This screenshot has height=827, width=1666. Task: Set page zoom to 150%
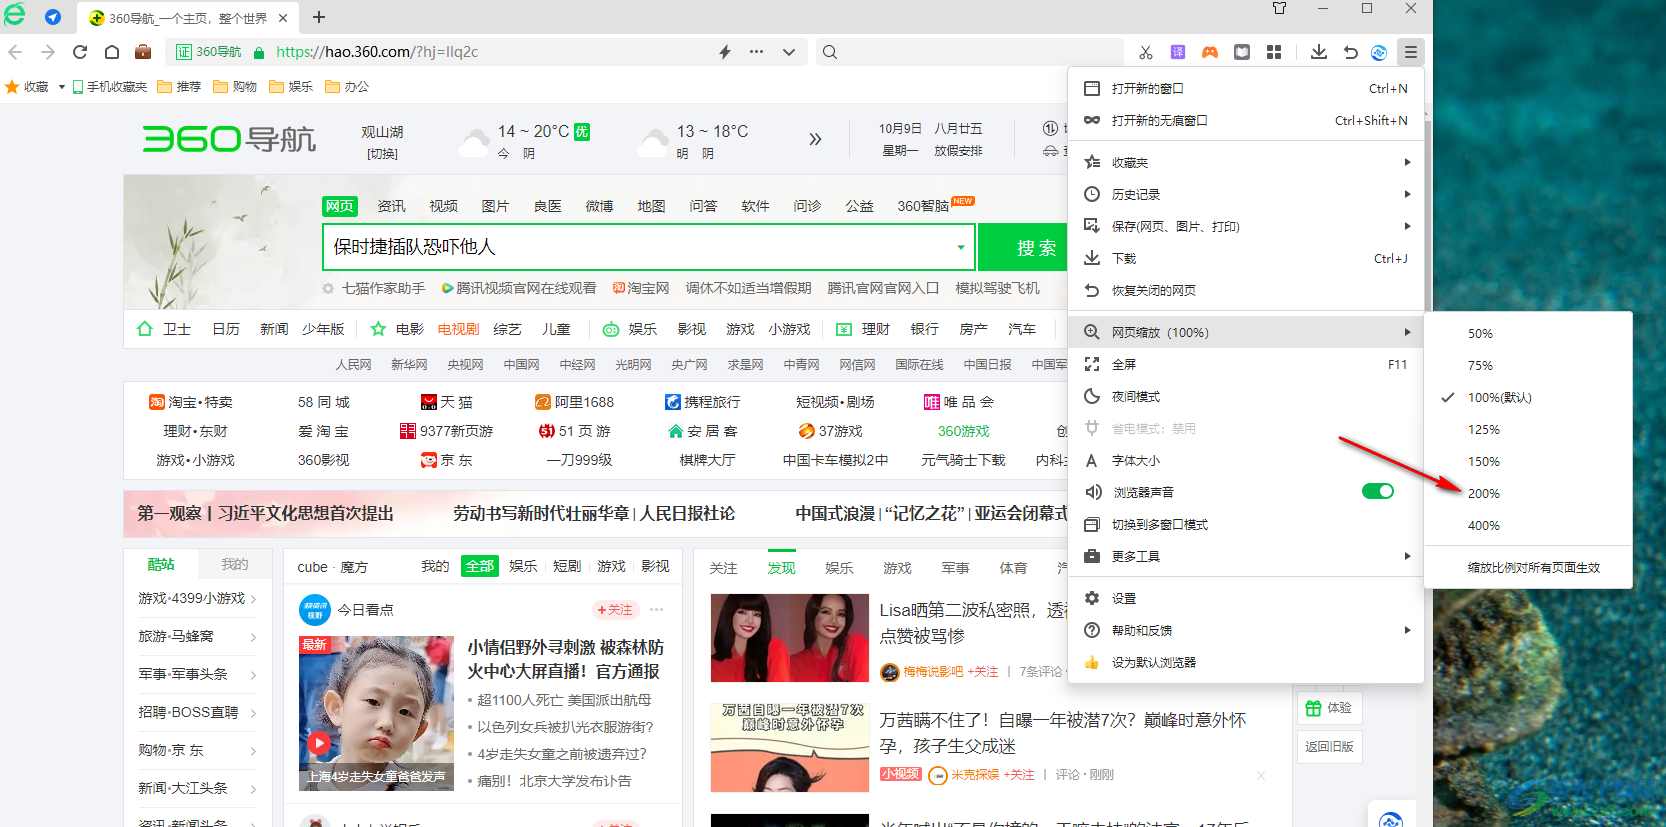pos(1528,461)
